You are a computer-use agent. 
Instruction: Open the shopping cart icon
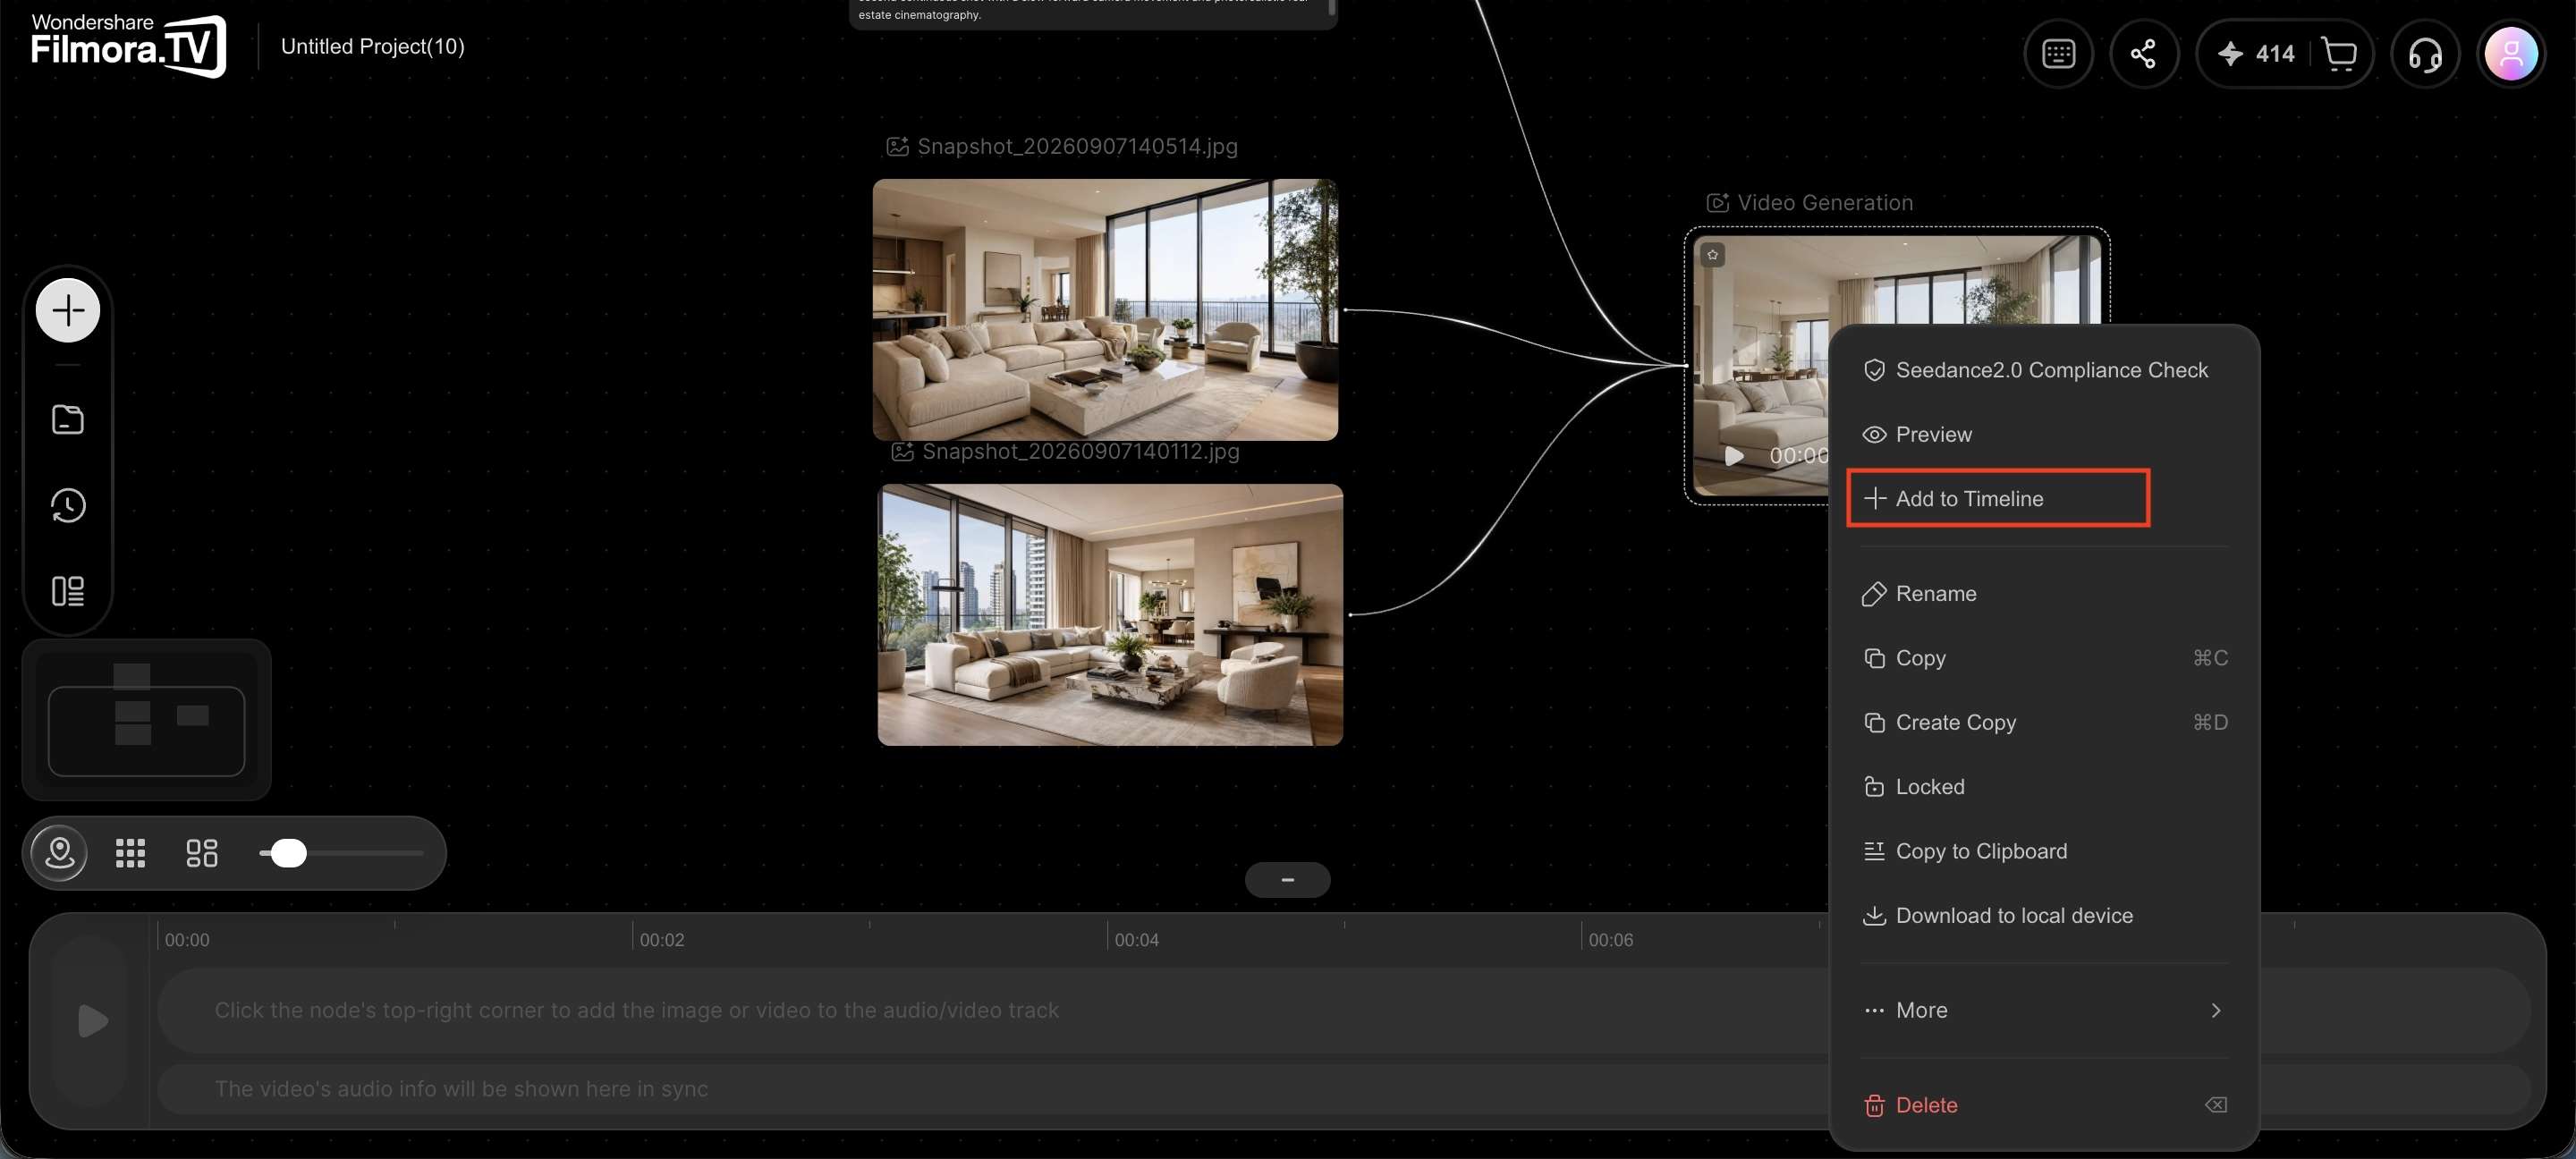pos(2339,54)
